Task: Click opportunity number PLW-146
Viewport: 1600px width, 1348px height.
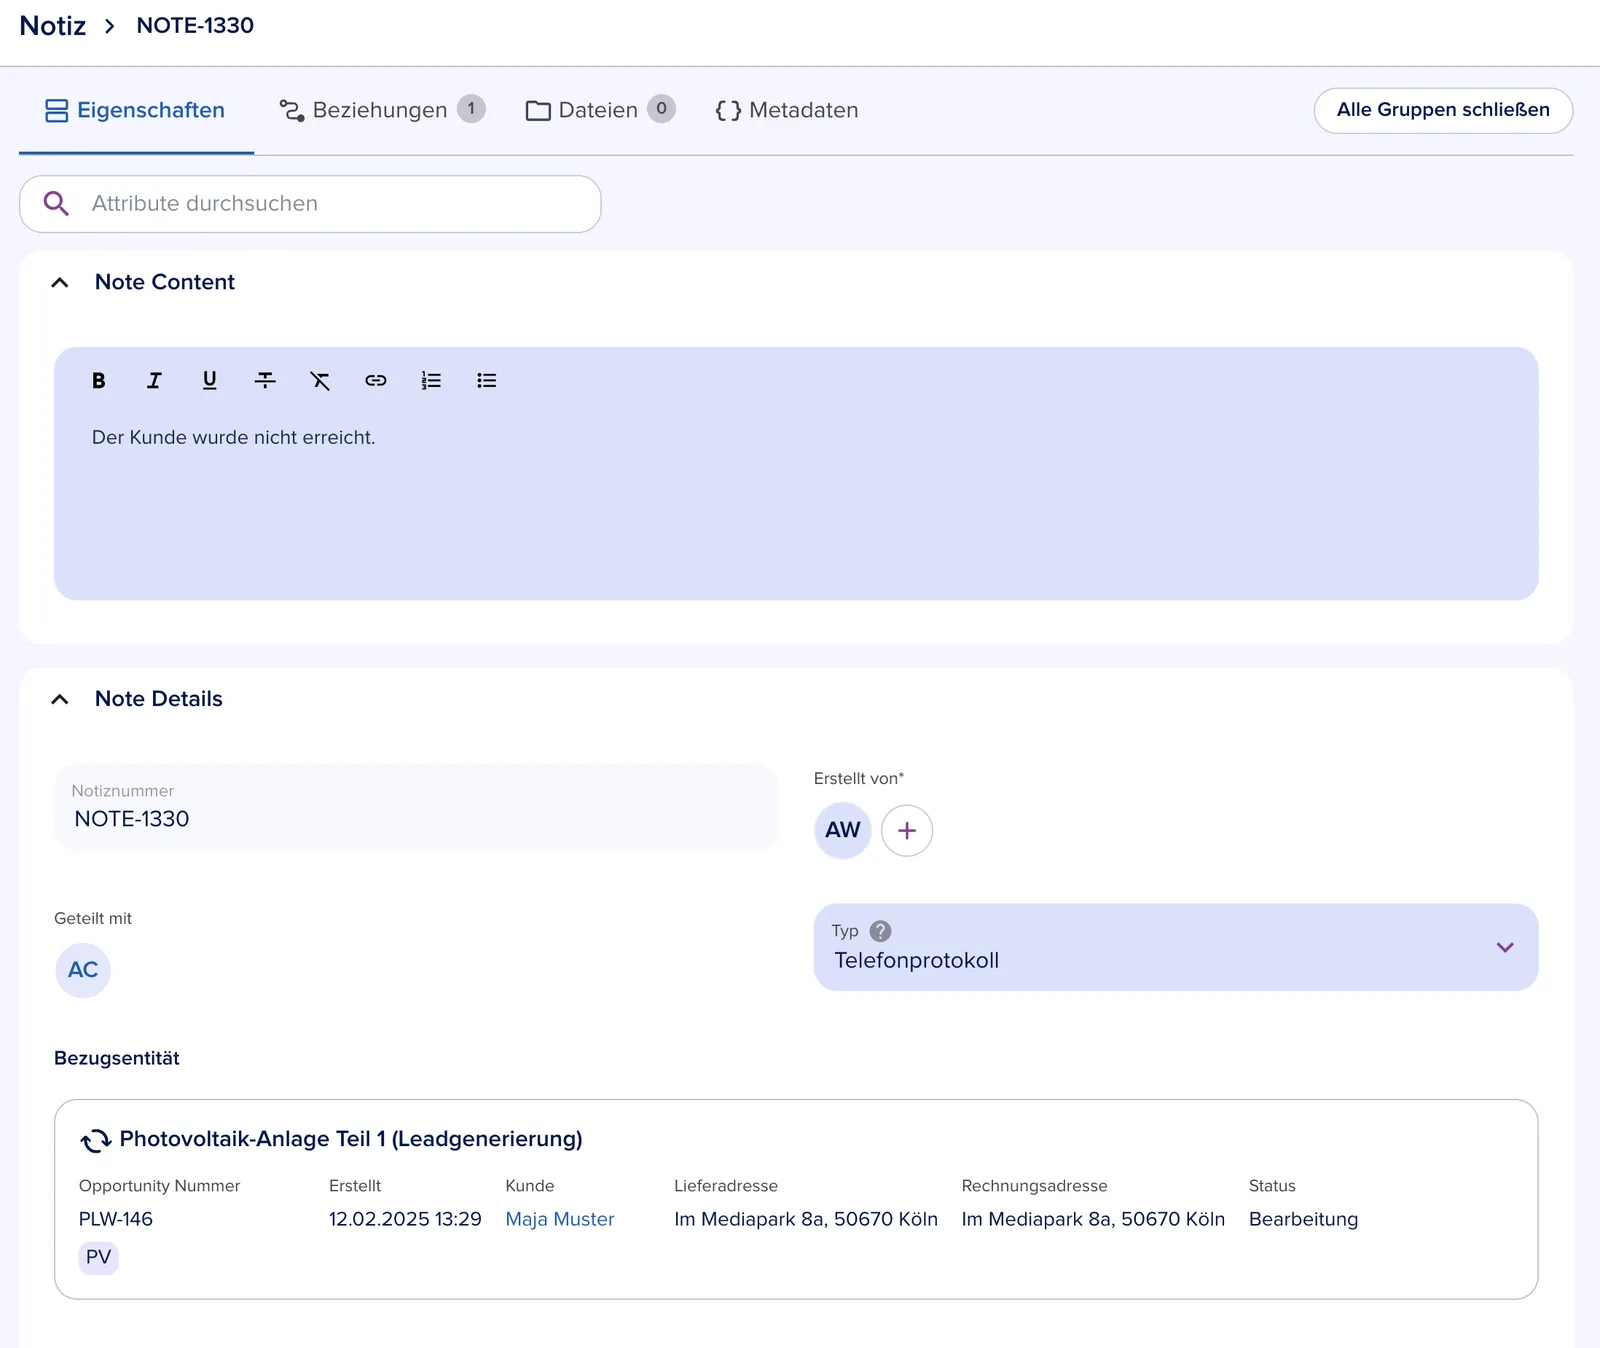Action: click(x=116, y=1219)
